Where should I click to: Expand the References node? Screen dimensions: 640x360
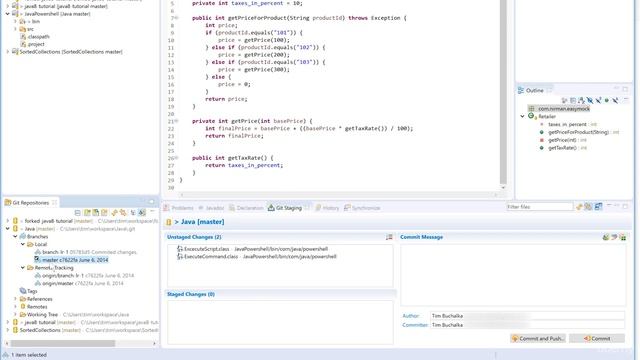[16, 299]
